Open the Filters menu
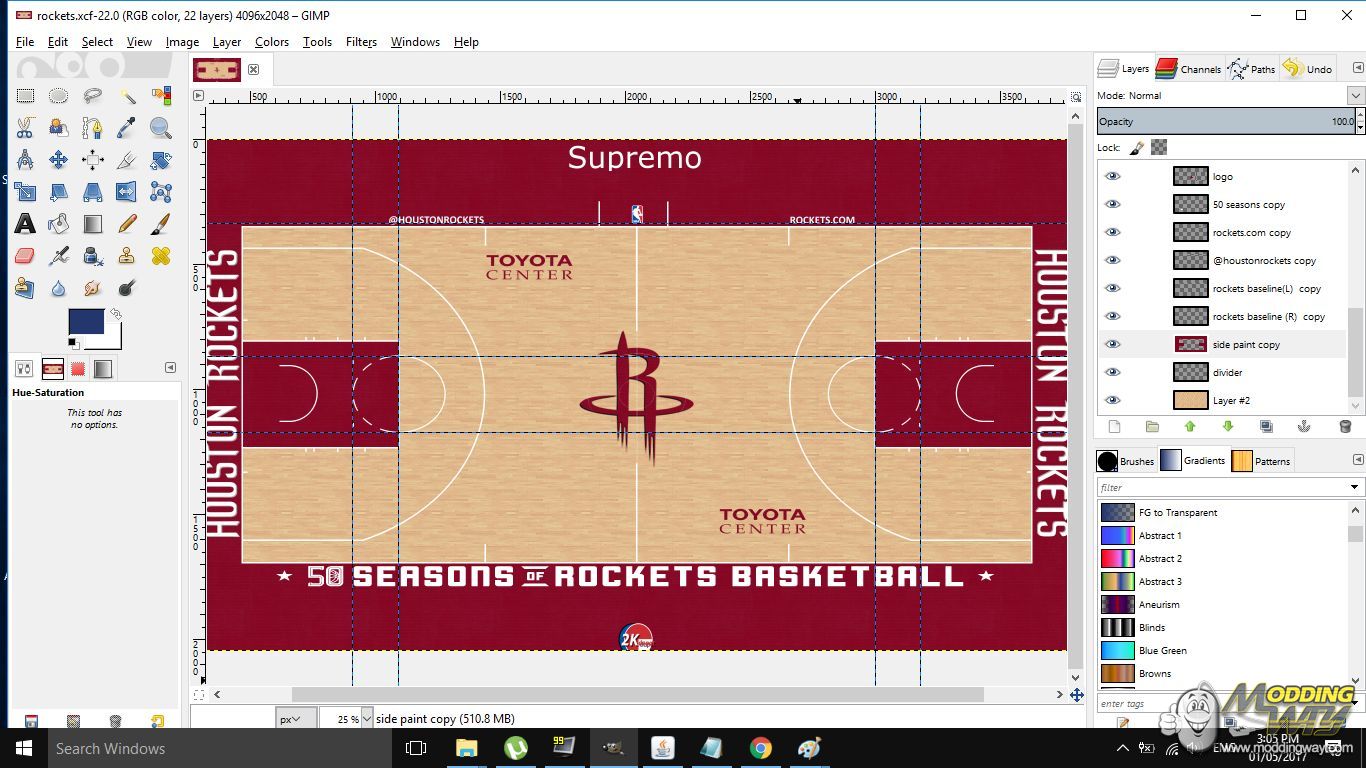The image size is (1366, 768). coord(361,42)
